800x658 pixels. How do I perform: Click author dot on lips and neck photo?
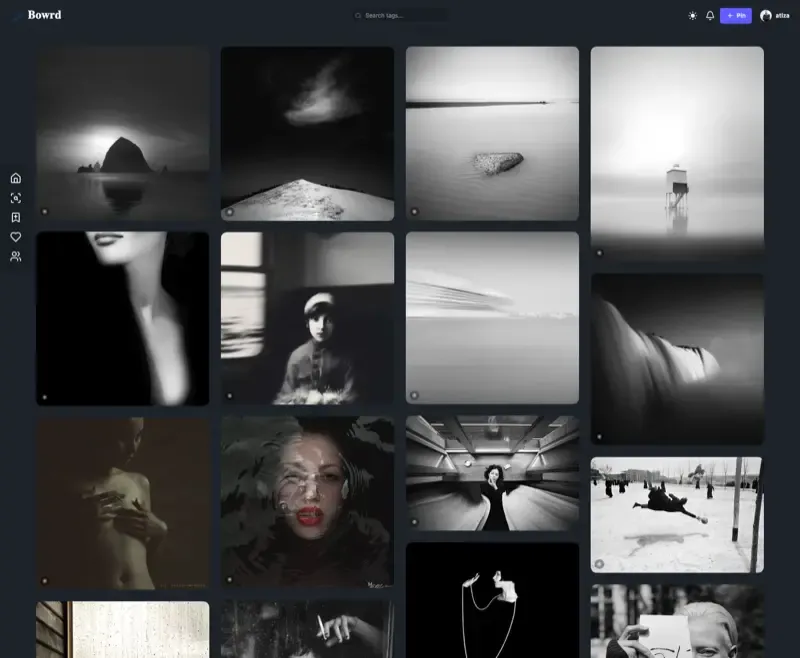[44, 397]
